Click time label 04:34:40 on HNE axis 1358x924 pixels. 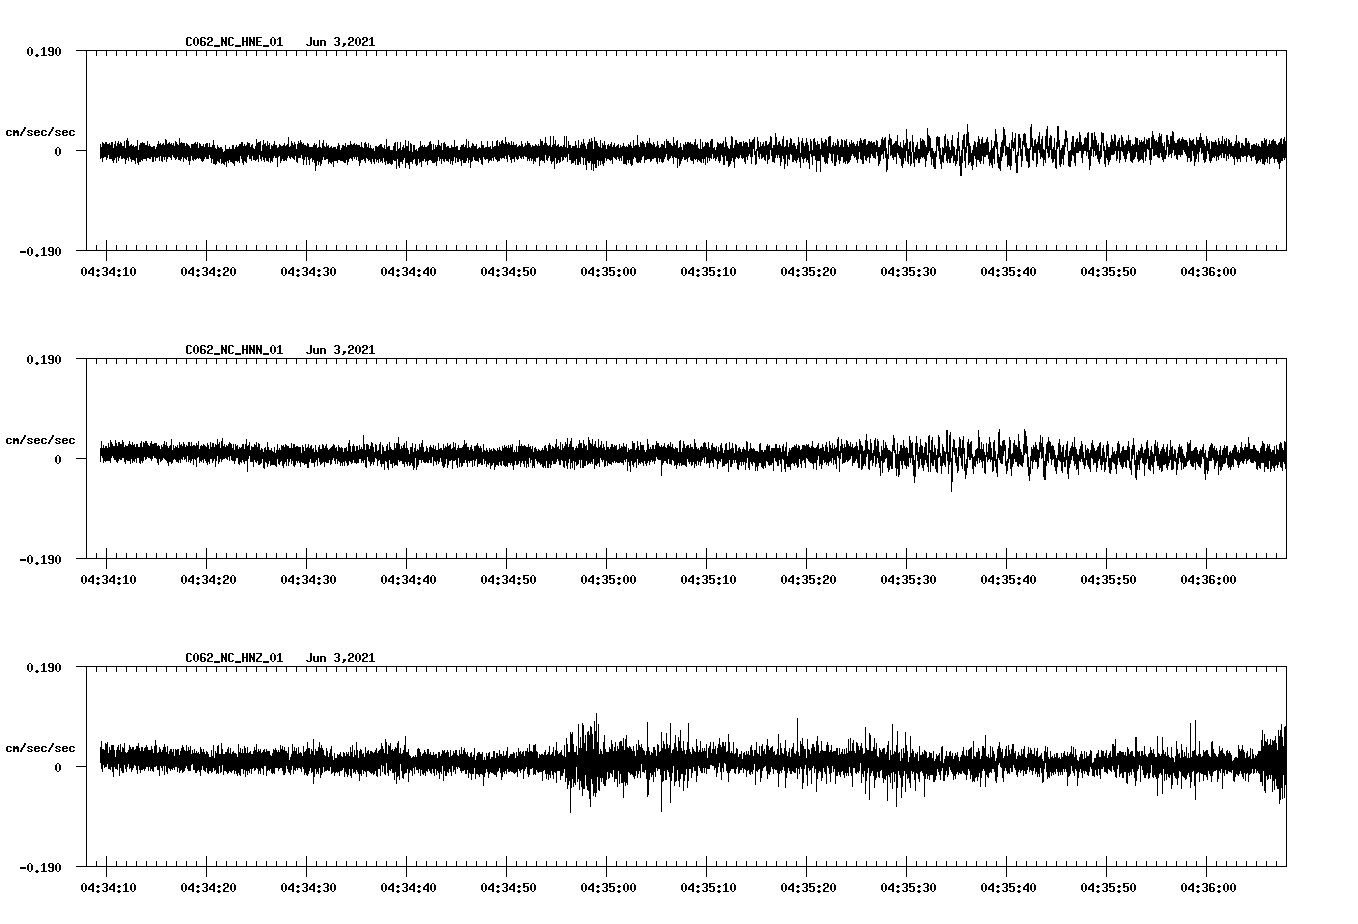(x=408, y=272)
